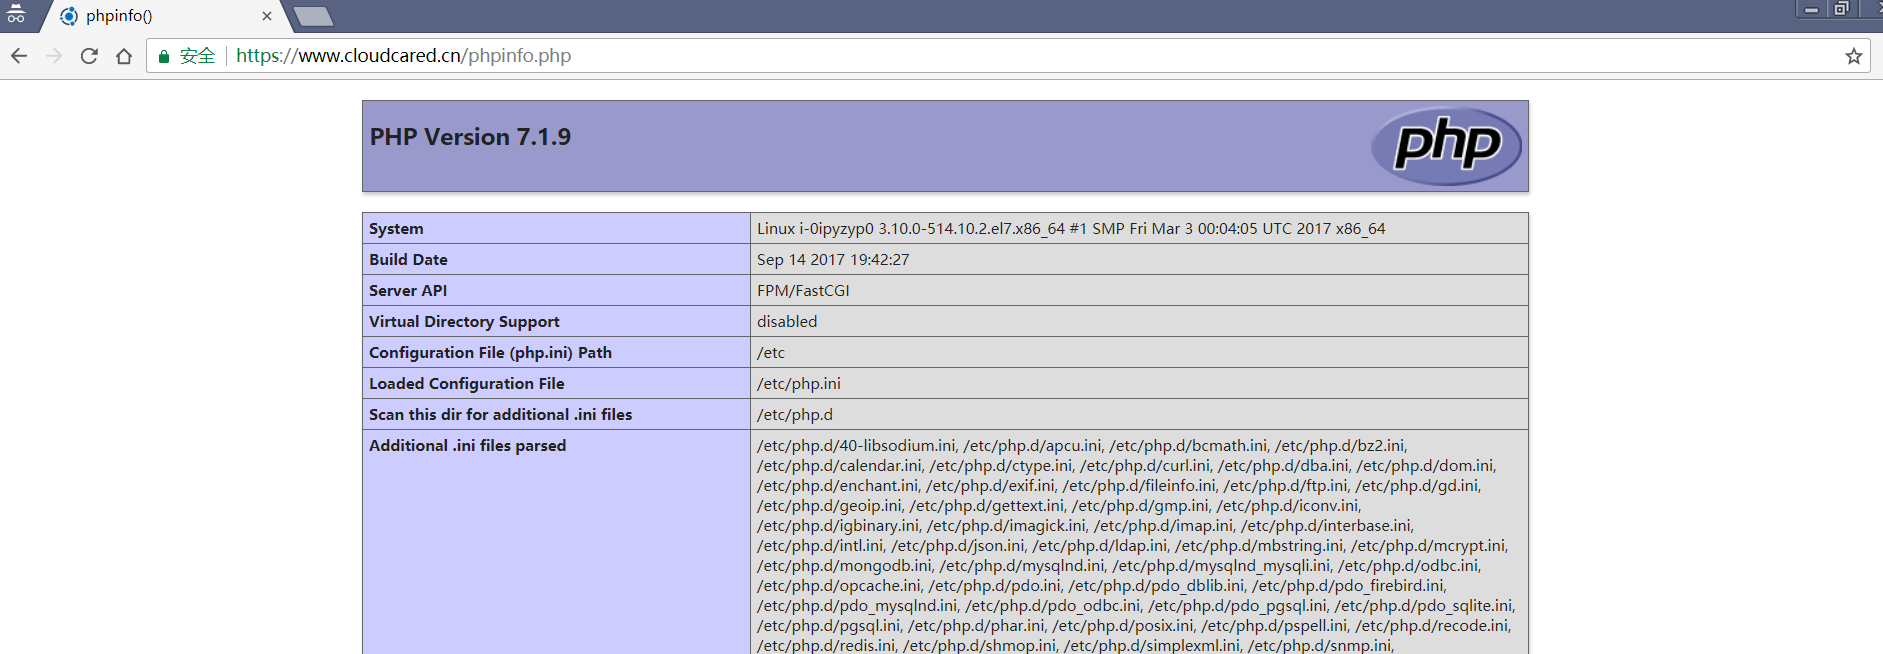Click the PHP Version 7.1.9 heading

[470, 137]
